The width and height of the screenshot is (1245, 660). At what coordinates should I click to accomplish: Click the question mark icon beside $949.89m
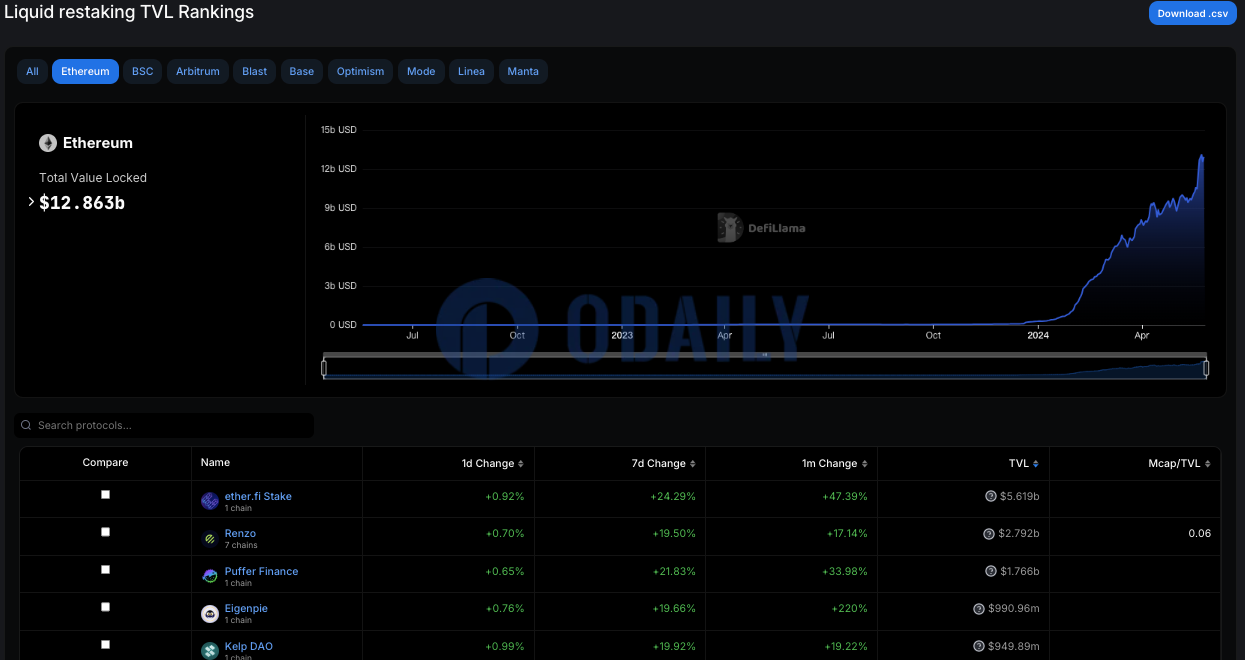click(979, 646)
